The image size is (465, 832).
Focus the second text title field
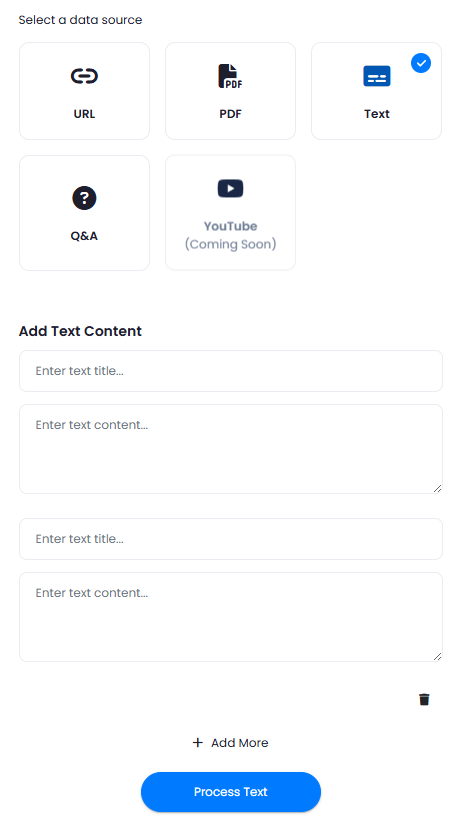click(x=231, y=539)
